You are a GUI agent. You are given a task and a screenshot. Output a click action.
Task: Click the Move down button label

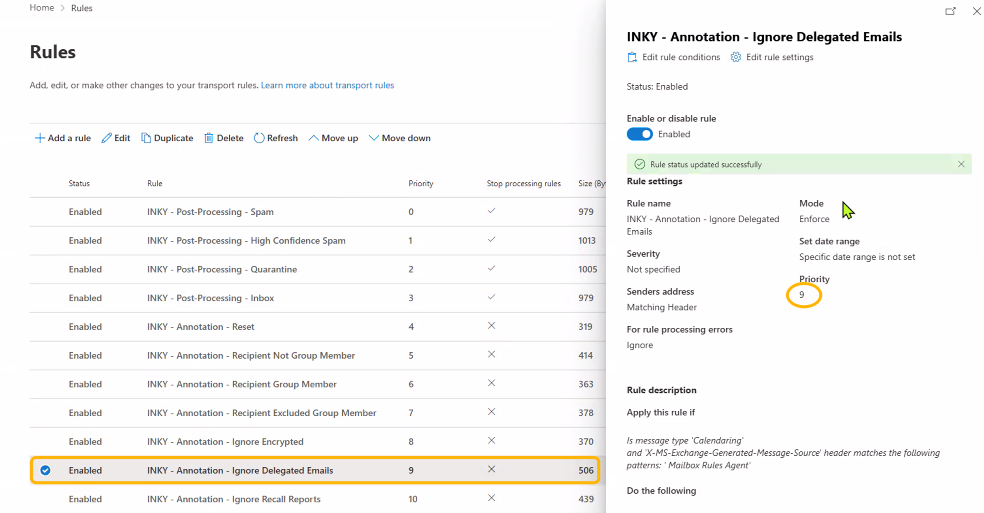pos(406,138)
